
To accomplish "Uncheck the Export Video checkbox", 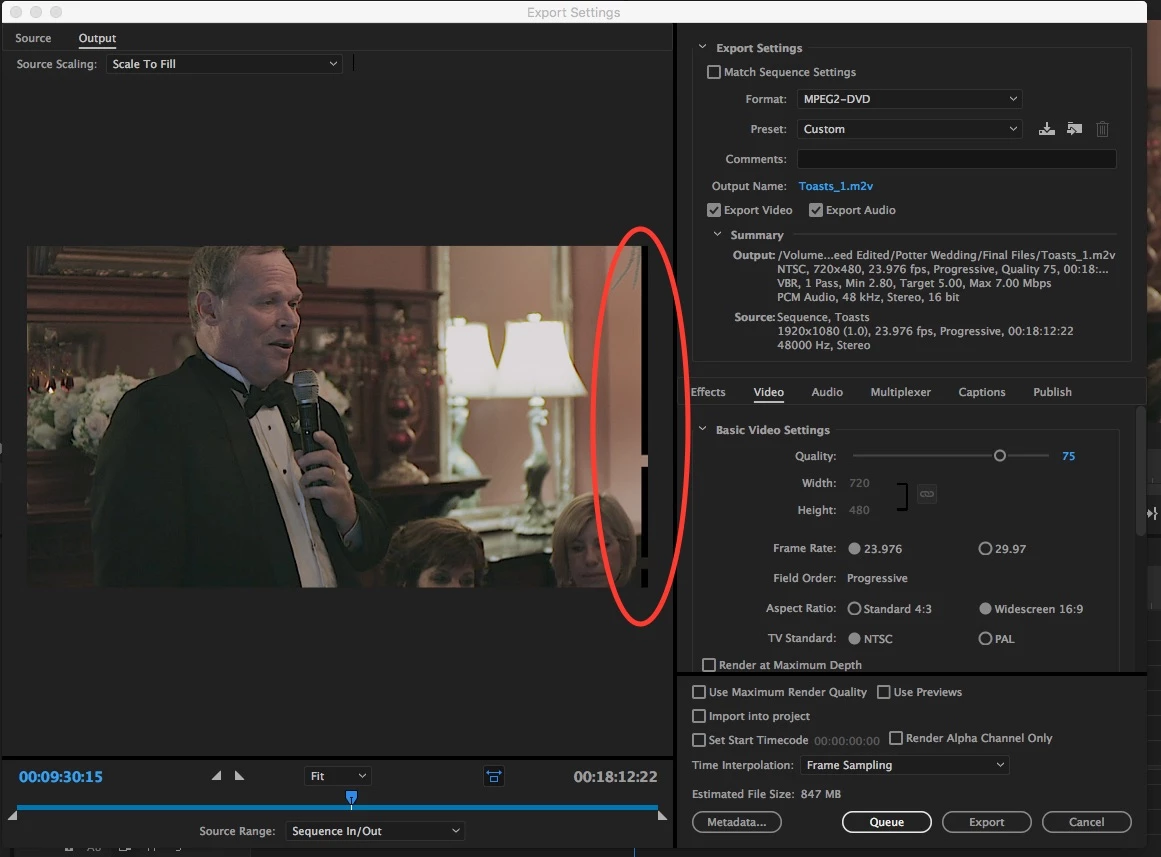I will point(714,210).
